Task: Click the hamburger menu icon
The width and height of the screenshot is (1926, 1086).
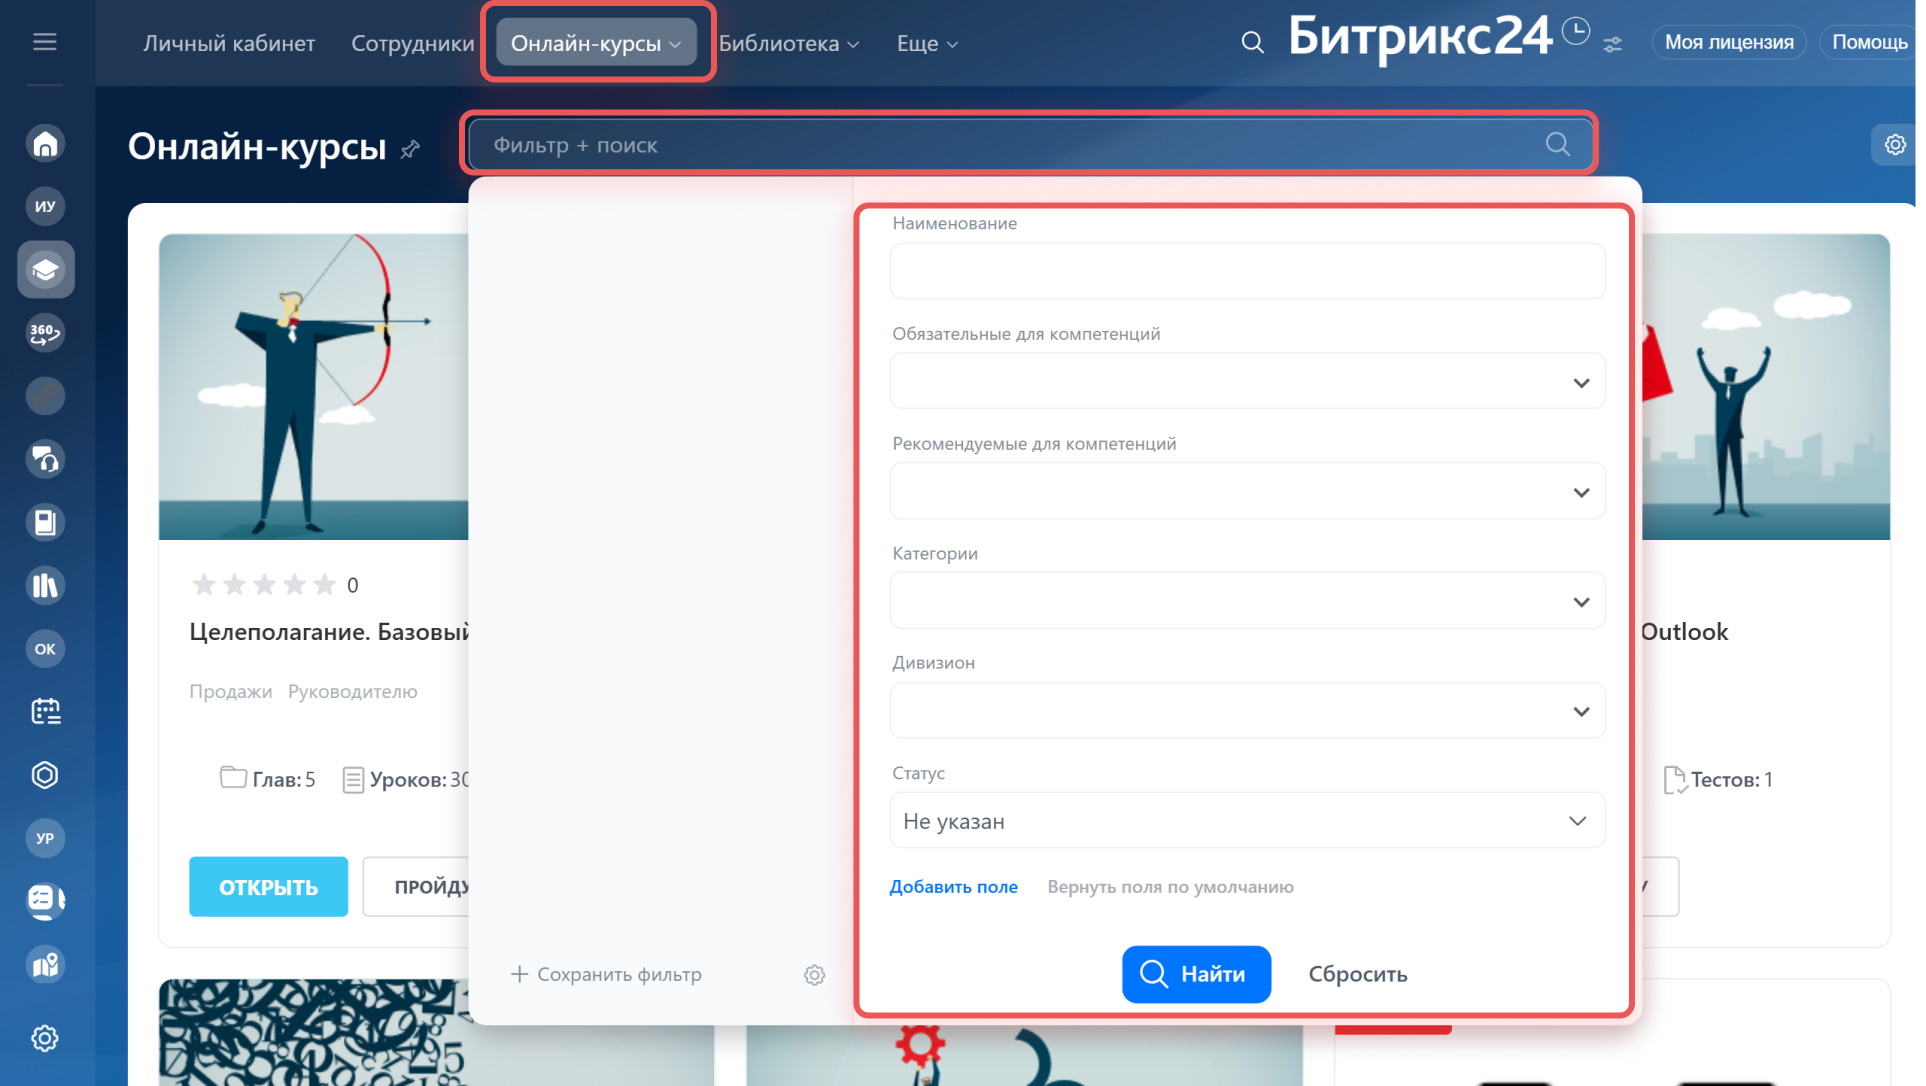Action: click(x=45, y=42)
